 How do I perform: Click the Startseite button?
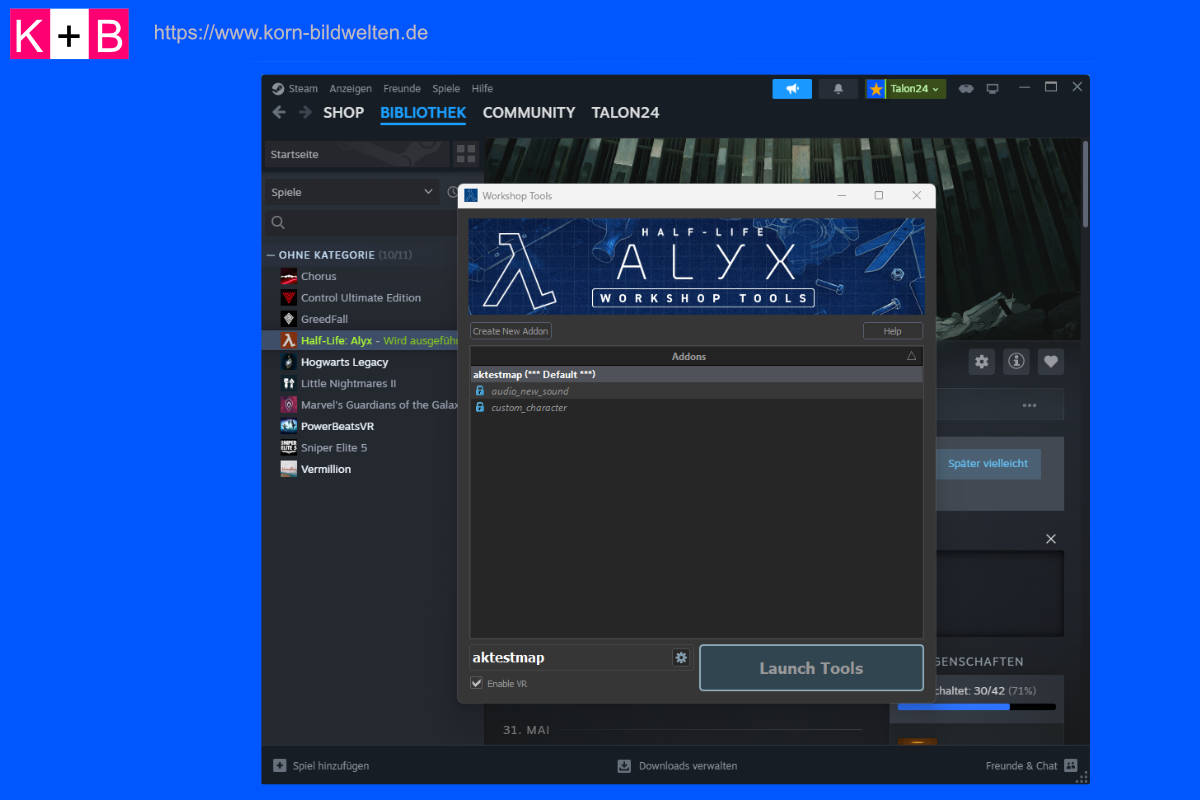coord(357,154)
